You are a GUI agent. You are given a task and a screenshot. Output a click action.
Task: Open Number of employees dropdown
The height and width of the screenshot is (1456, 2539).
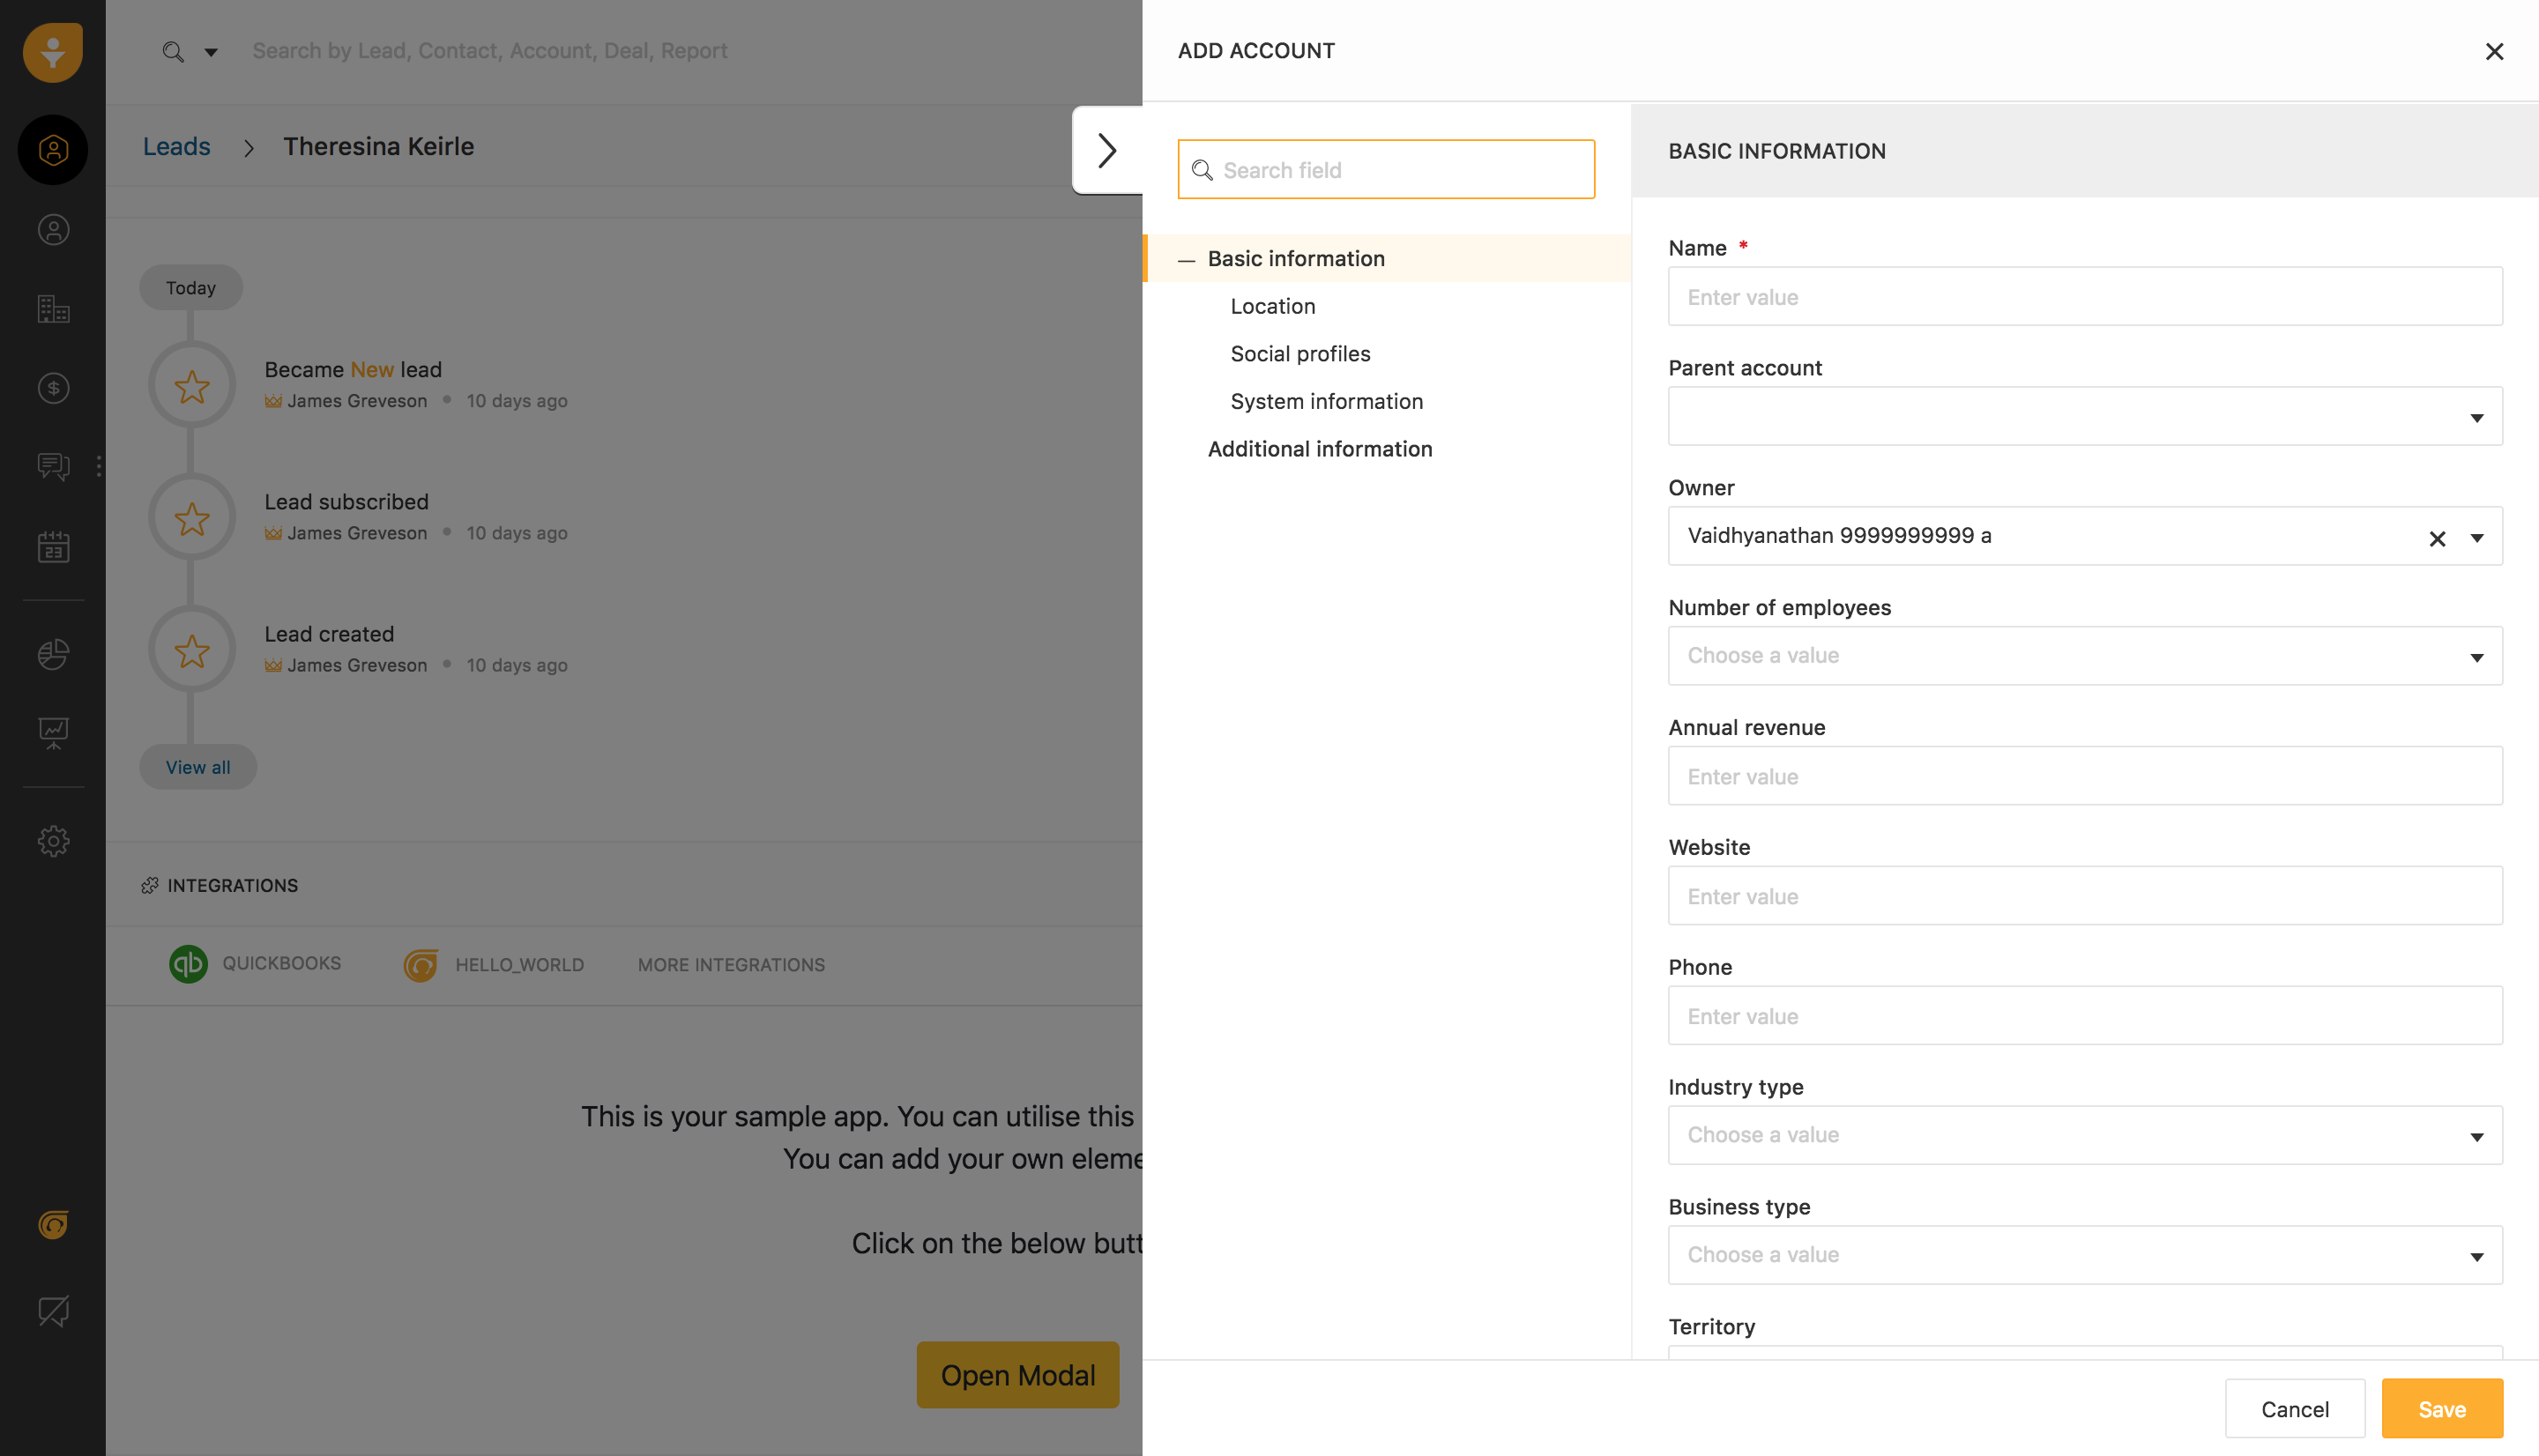point(2085,655)
